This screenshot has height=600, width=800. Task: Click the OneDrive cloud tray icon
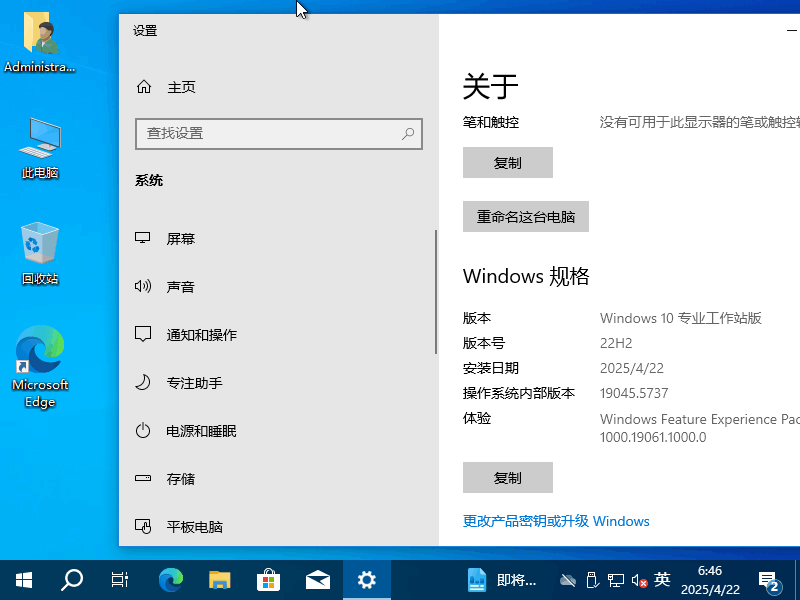(x=567, y=580)
